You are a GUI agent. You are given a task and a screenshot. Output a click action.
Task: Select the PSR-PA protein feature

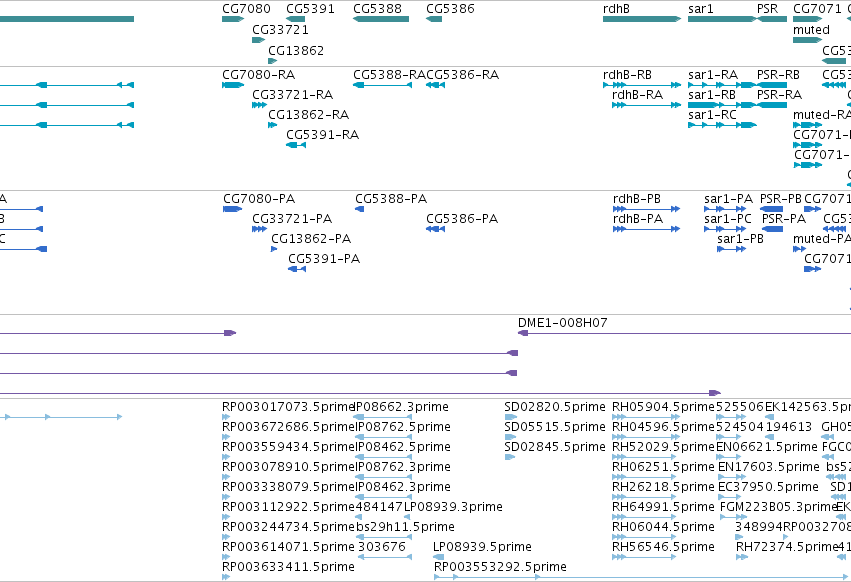772,229
